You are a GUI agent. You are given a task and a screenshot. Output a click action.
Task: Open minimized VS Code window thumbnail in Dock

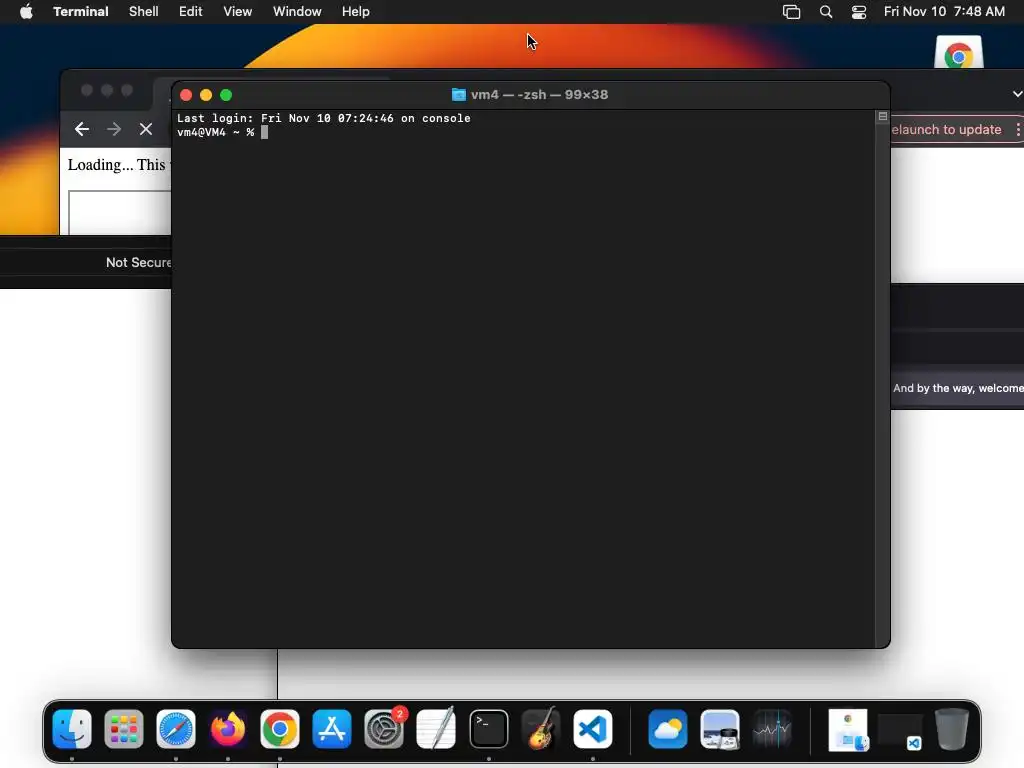click(x=900, y=731)
